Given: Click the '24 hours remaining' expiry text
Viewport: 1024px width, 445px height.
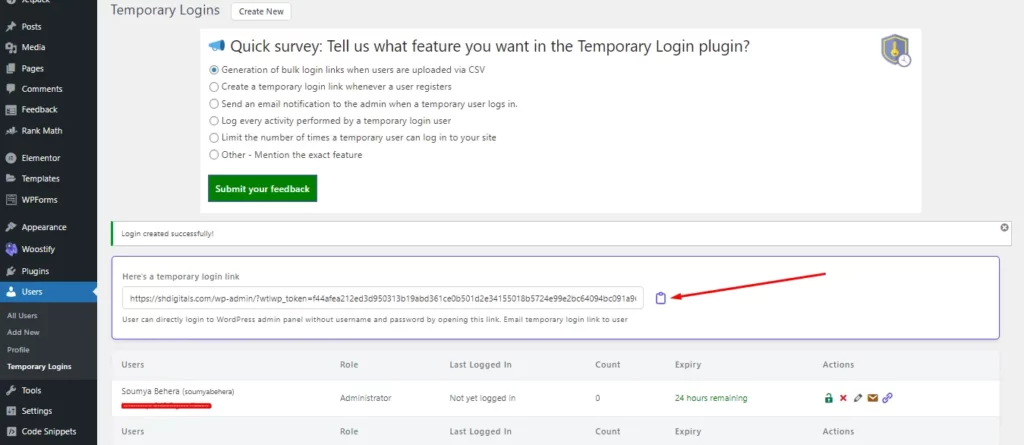Looking at the screenshot, I should coord(711,398).
